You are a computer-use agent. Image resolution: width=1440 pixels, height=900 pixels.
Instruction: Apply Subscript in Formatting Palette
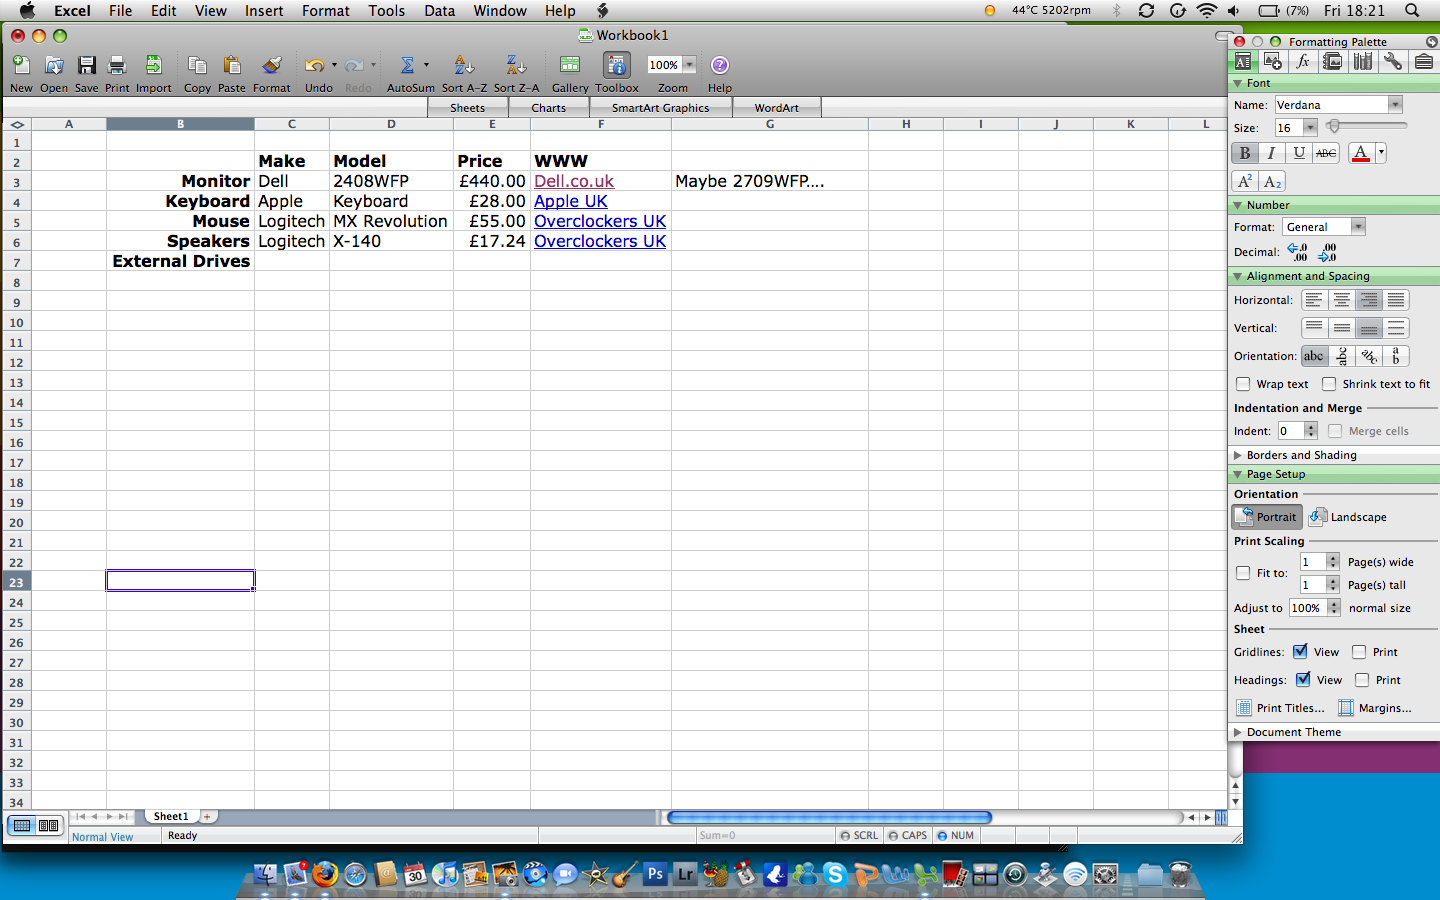[1272, 181]
